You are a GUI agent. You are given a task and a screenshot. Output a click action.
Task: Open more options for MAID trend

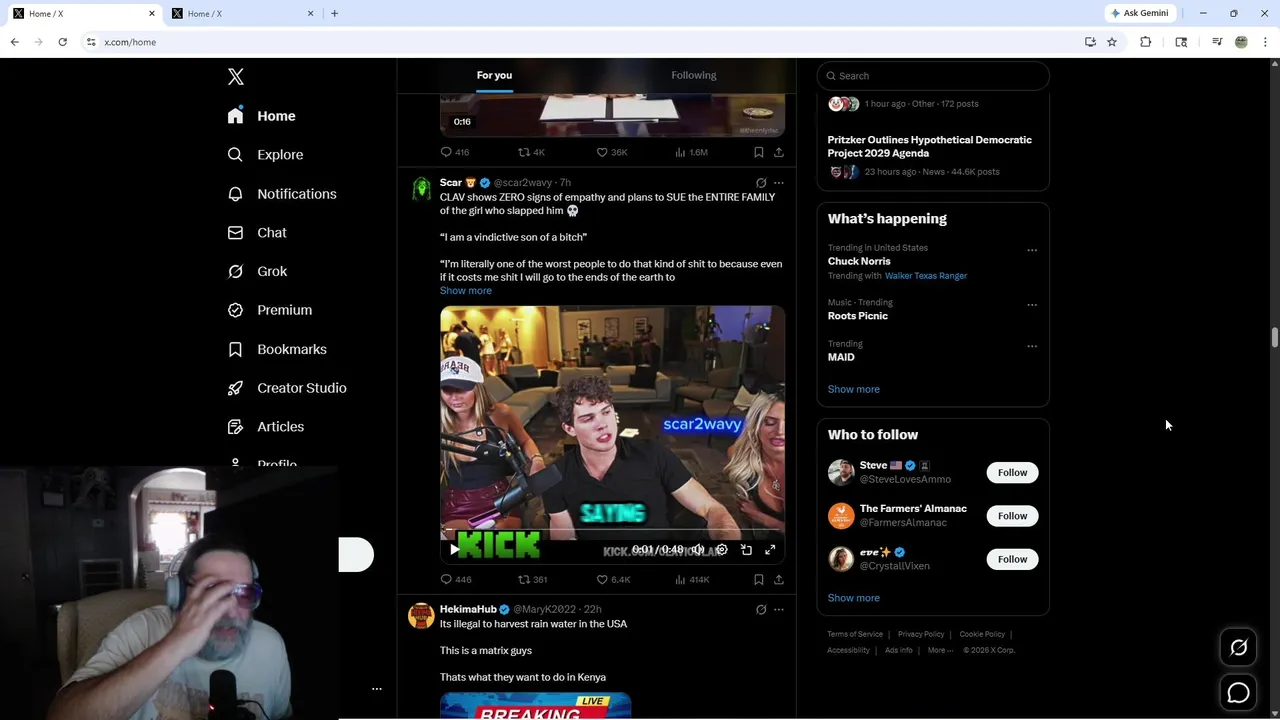point(1032,346)
